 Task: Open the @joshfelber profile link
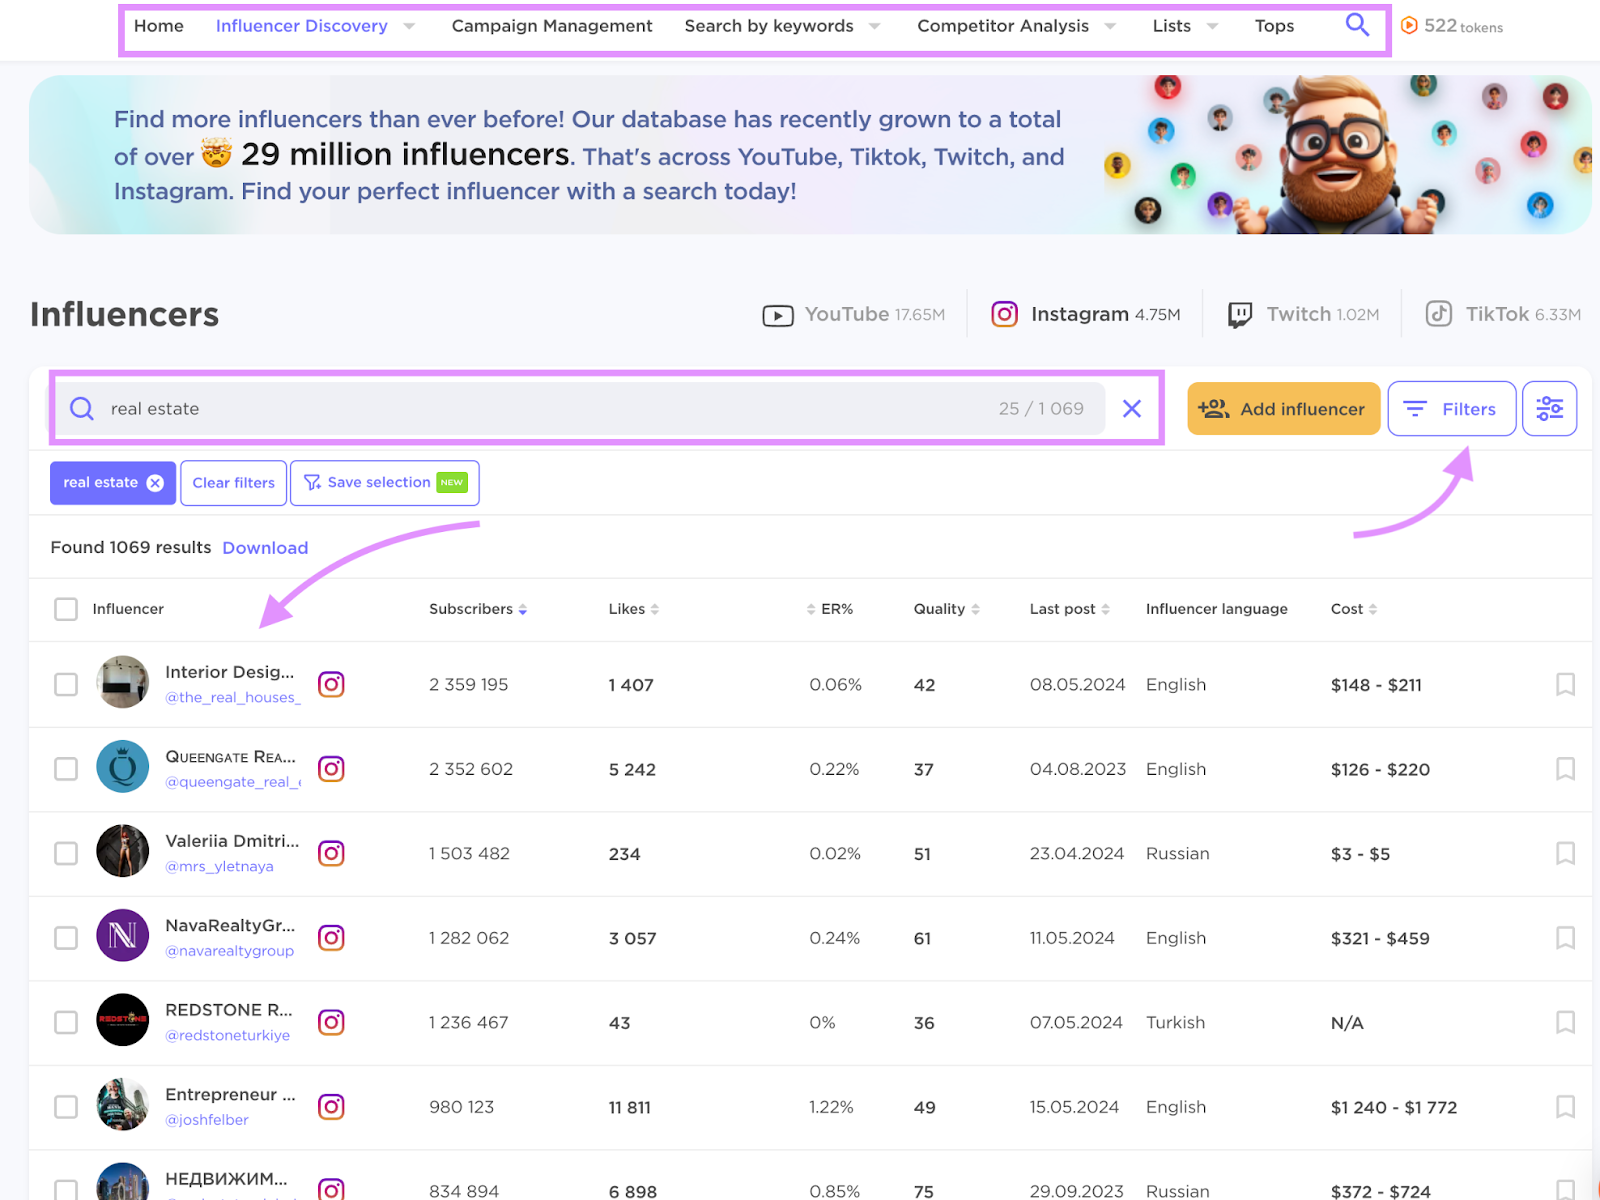click(x=207, y=1120)
